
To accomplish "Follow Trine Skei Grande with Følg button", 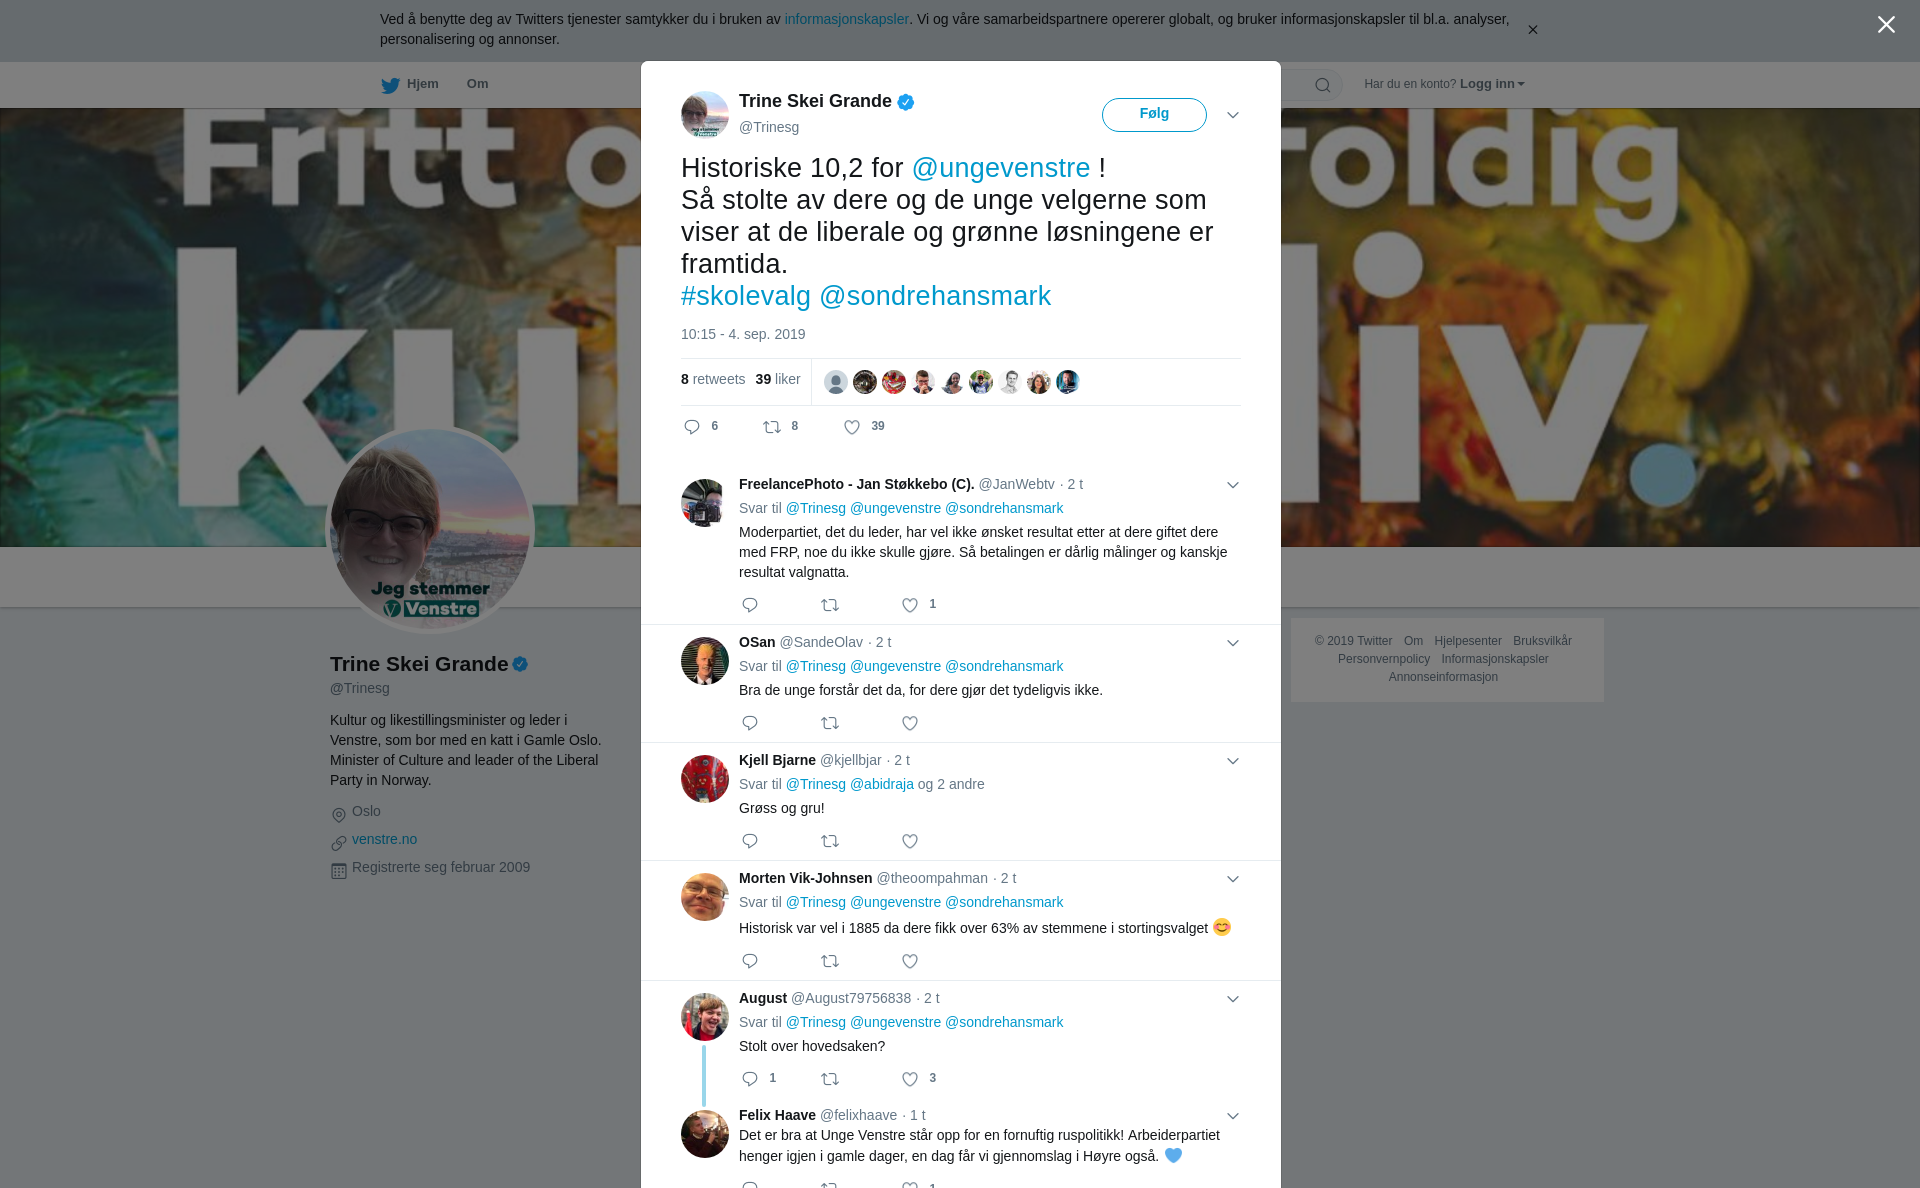I will [x=1154, y=115].
